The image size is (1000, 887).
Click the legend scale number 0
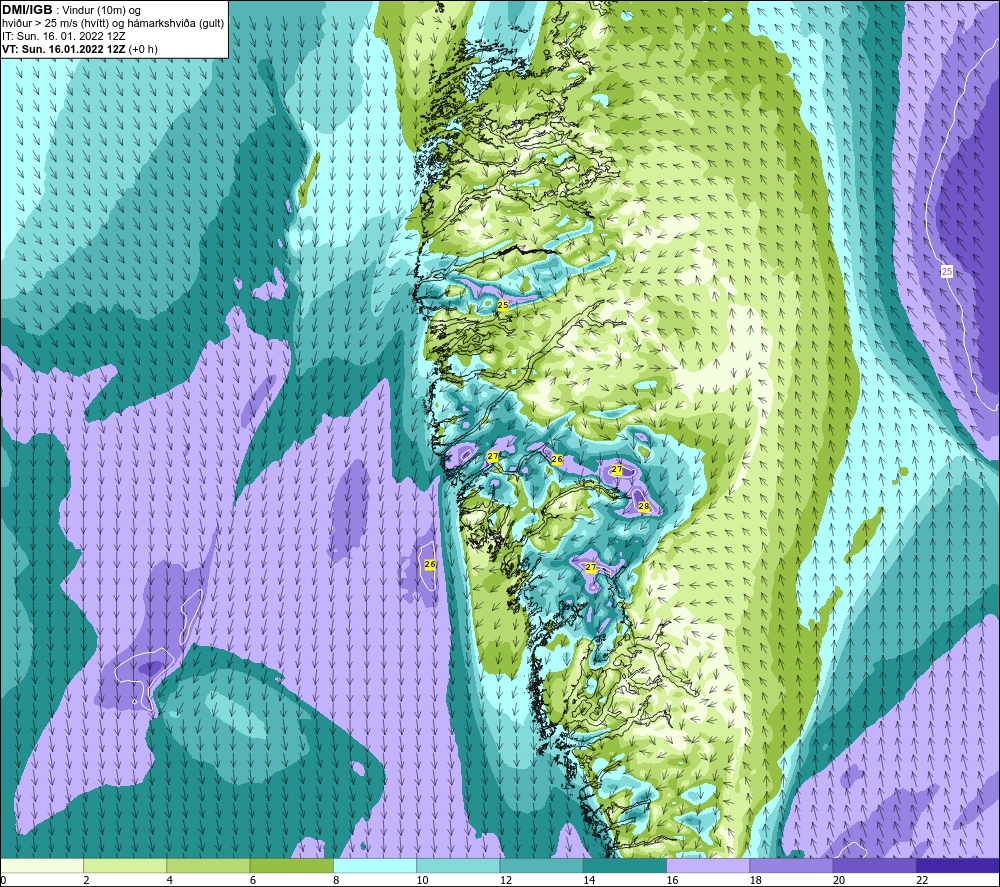click(x=3, y=880)
